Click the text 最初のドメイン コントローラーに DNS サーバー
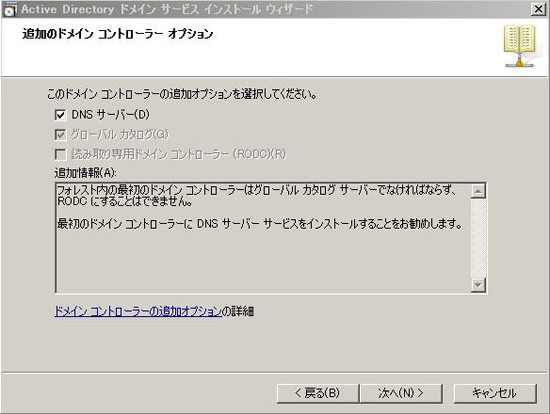The width and height of the screenshot is (550, 414). pyautogui.click(x=159, y=224)
